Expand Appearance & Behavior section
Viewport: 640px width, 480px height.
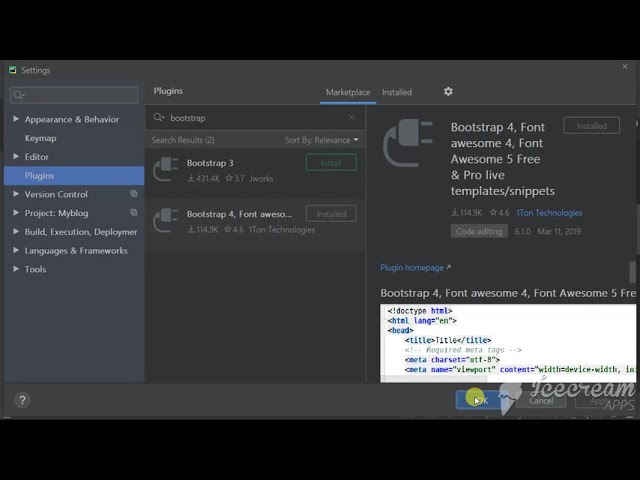16,119
